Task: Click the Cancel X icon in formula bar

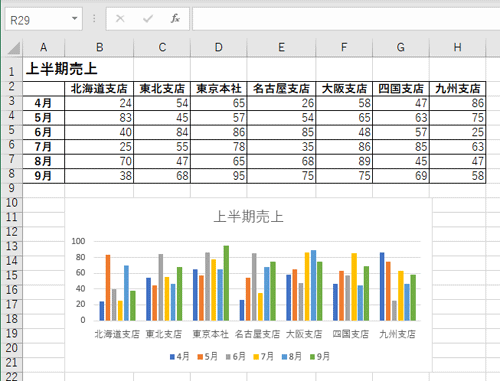Action: 120,19
